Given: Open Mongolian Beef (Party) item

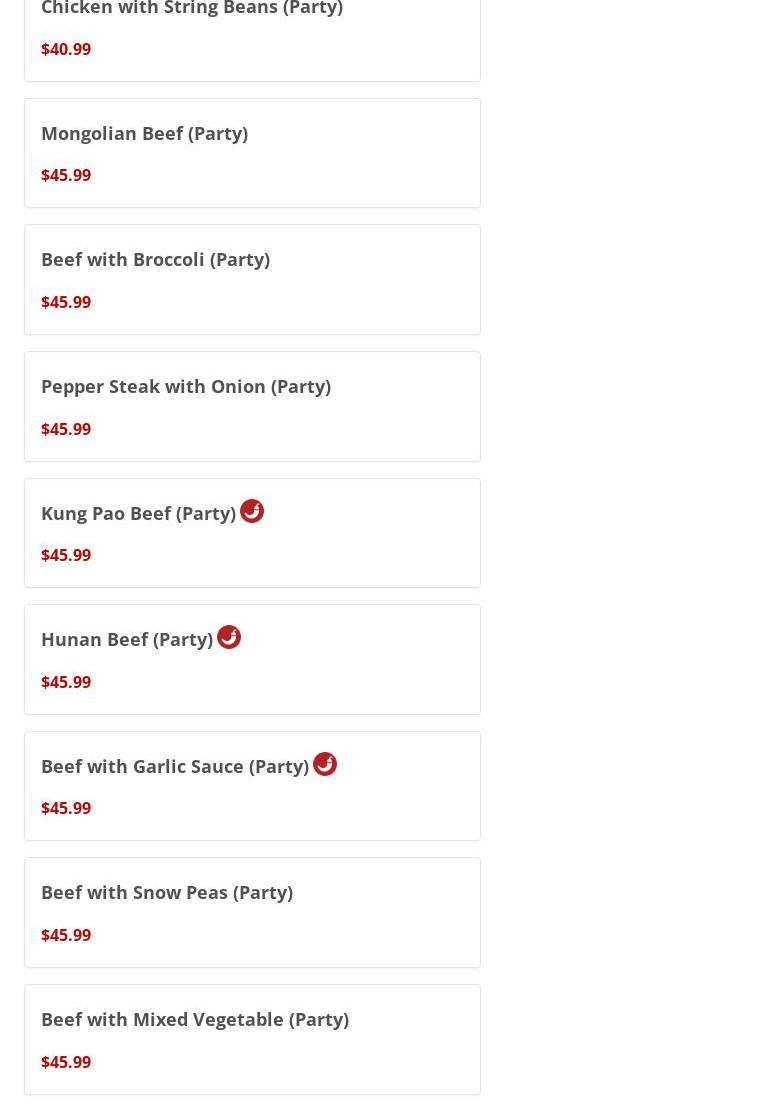Looking at the screenshot, I should tap(144, 133).
